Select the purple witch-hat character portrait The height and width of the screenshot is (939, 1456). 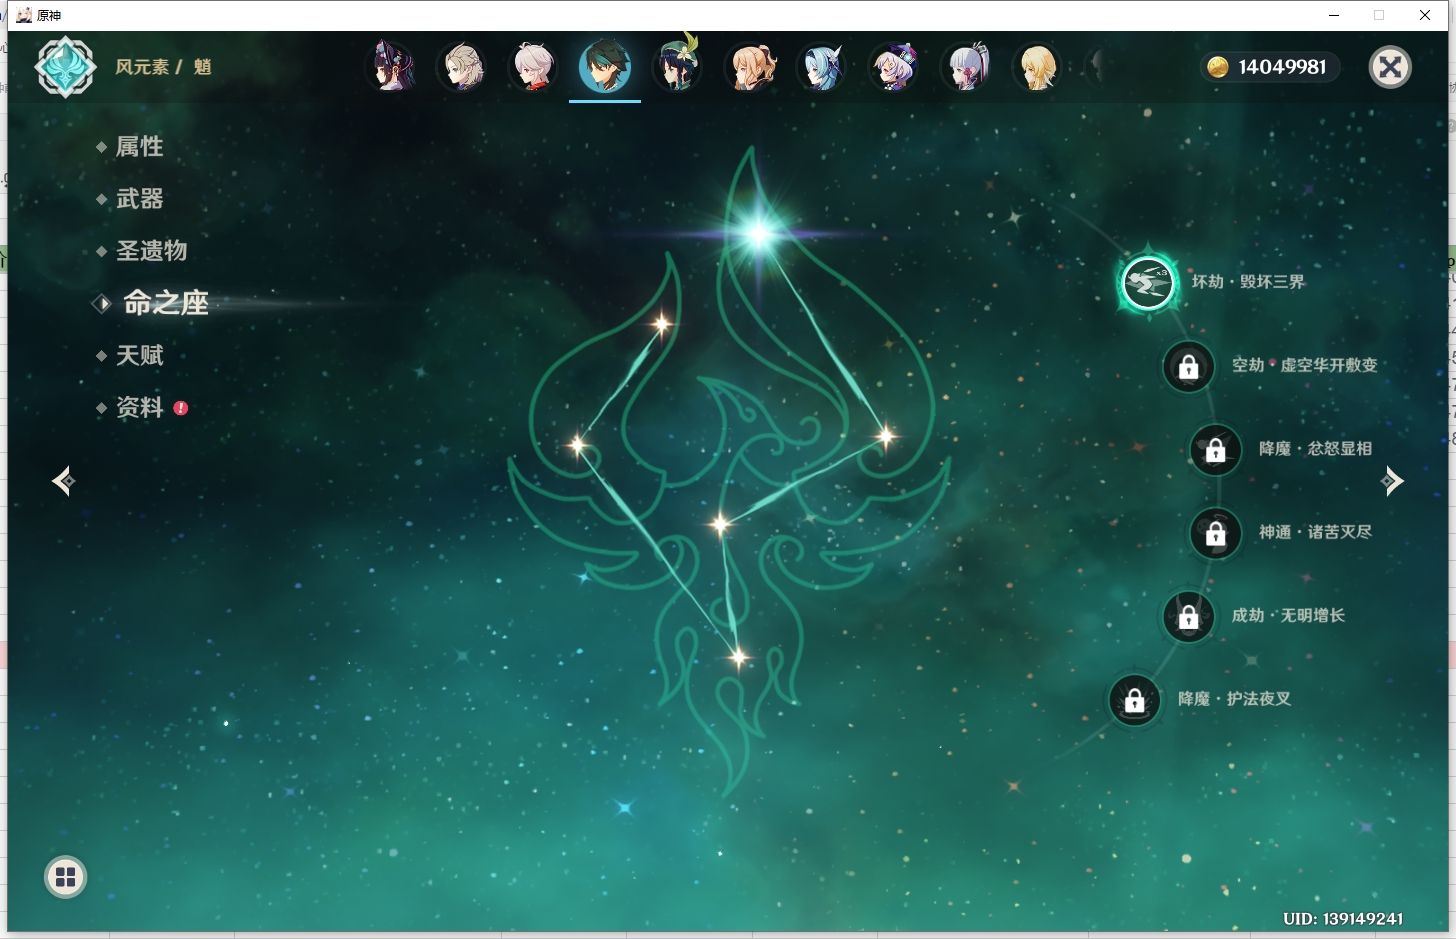[893, 67]
